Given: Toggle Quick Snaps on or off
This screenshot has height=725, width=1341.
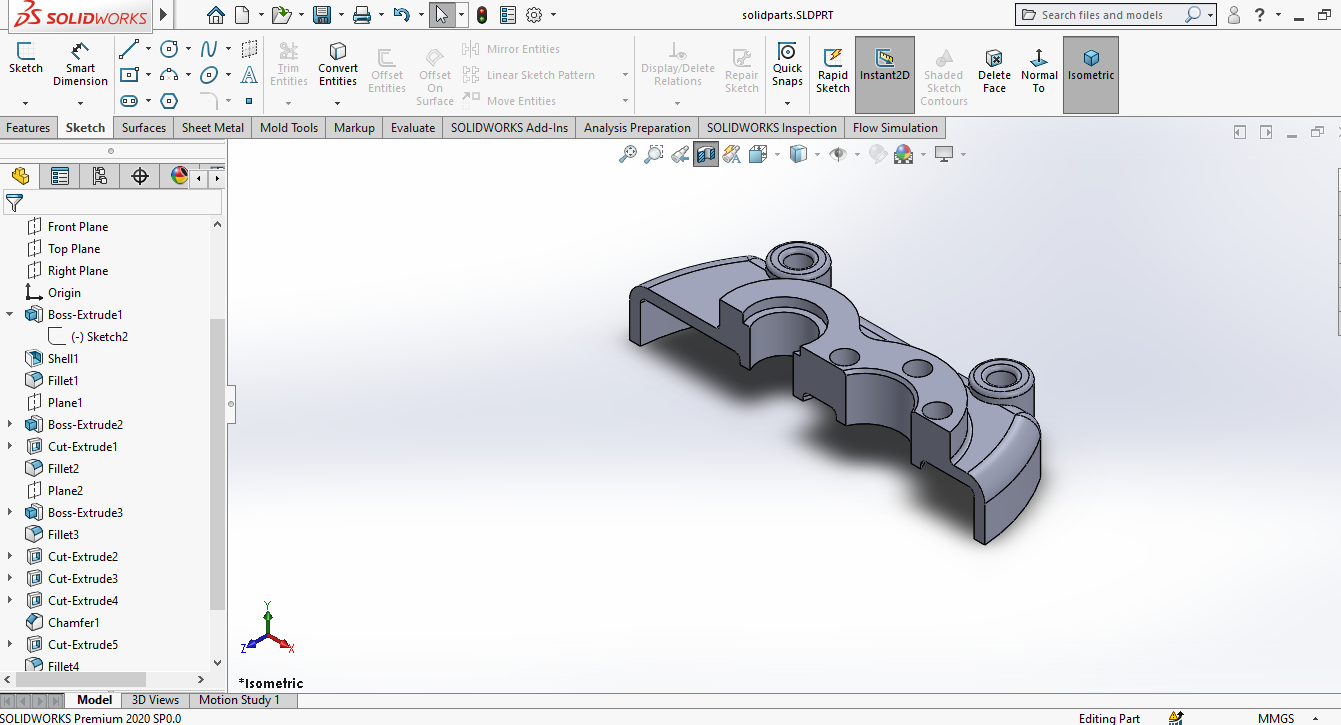Looking at the screenshot, I should coord(787,63).
